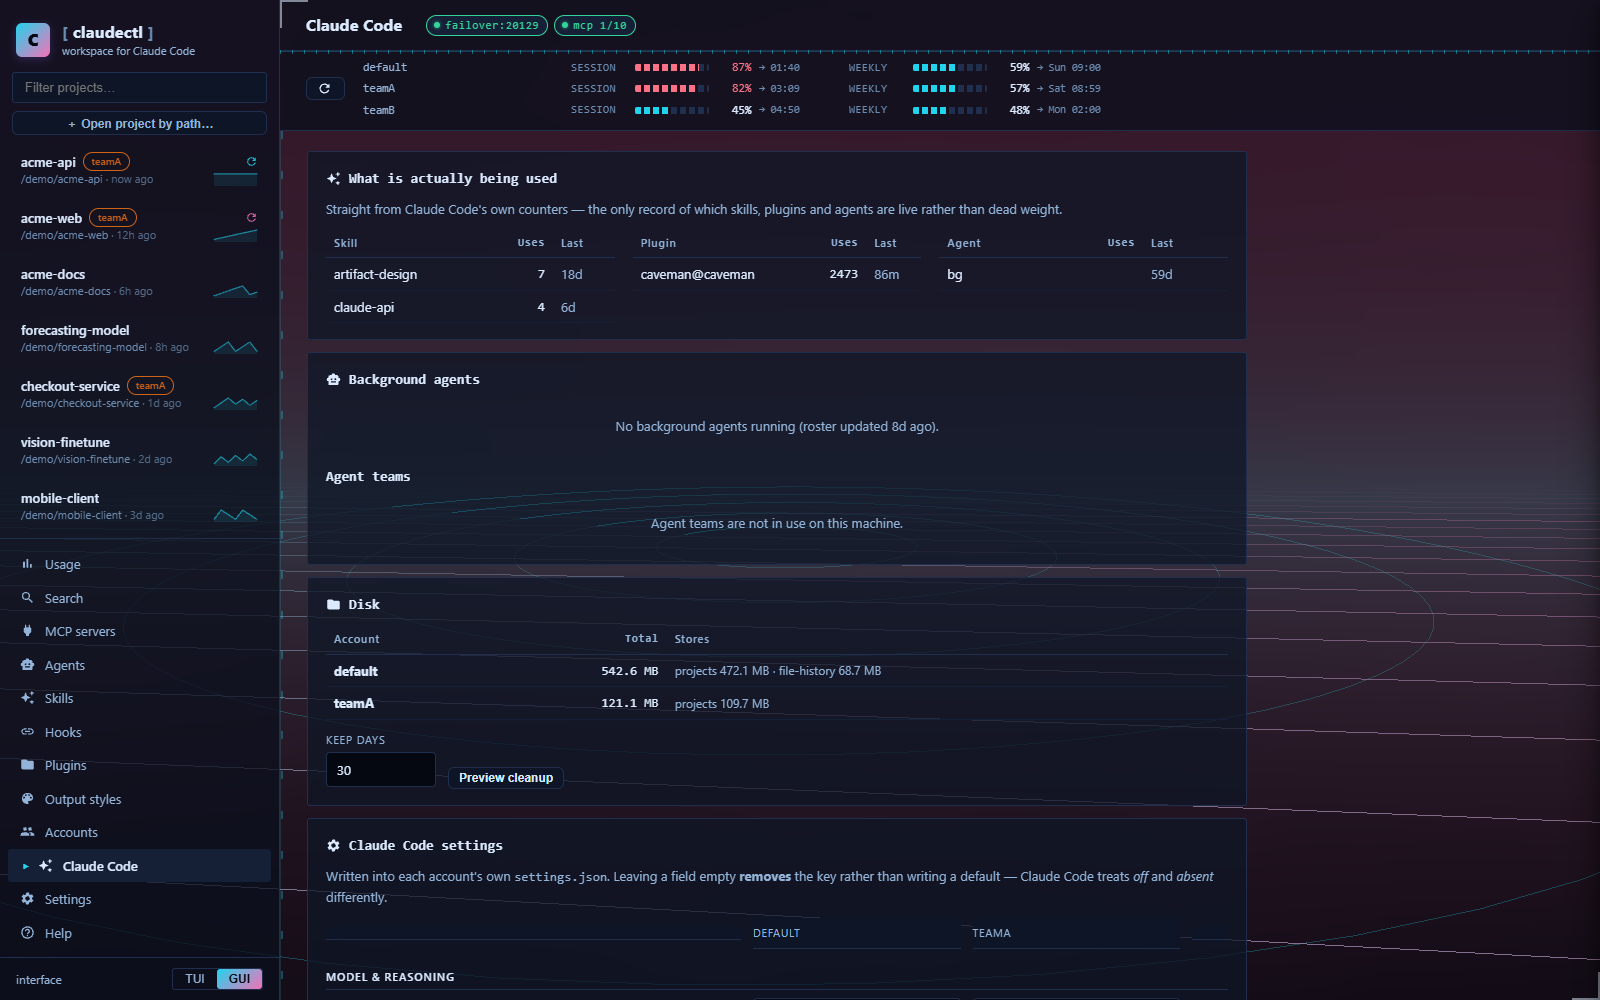Image resolution: width=1600 pixels, height=1000 pixels.
Task: Click the claudectl logo icon
Action: [33, 40]
